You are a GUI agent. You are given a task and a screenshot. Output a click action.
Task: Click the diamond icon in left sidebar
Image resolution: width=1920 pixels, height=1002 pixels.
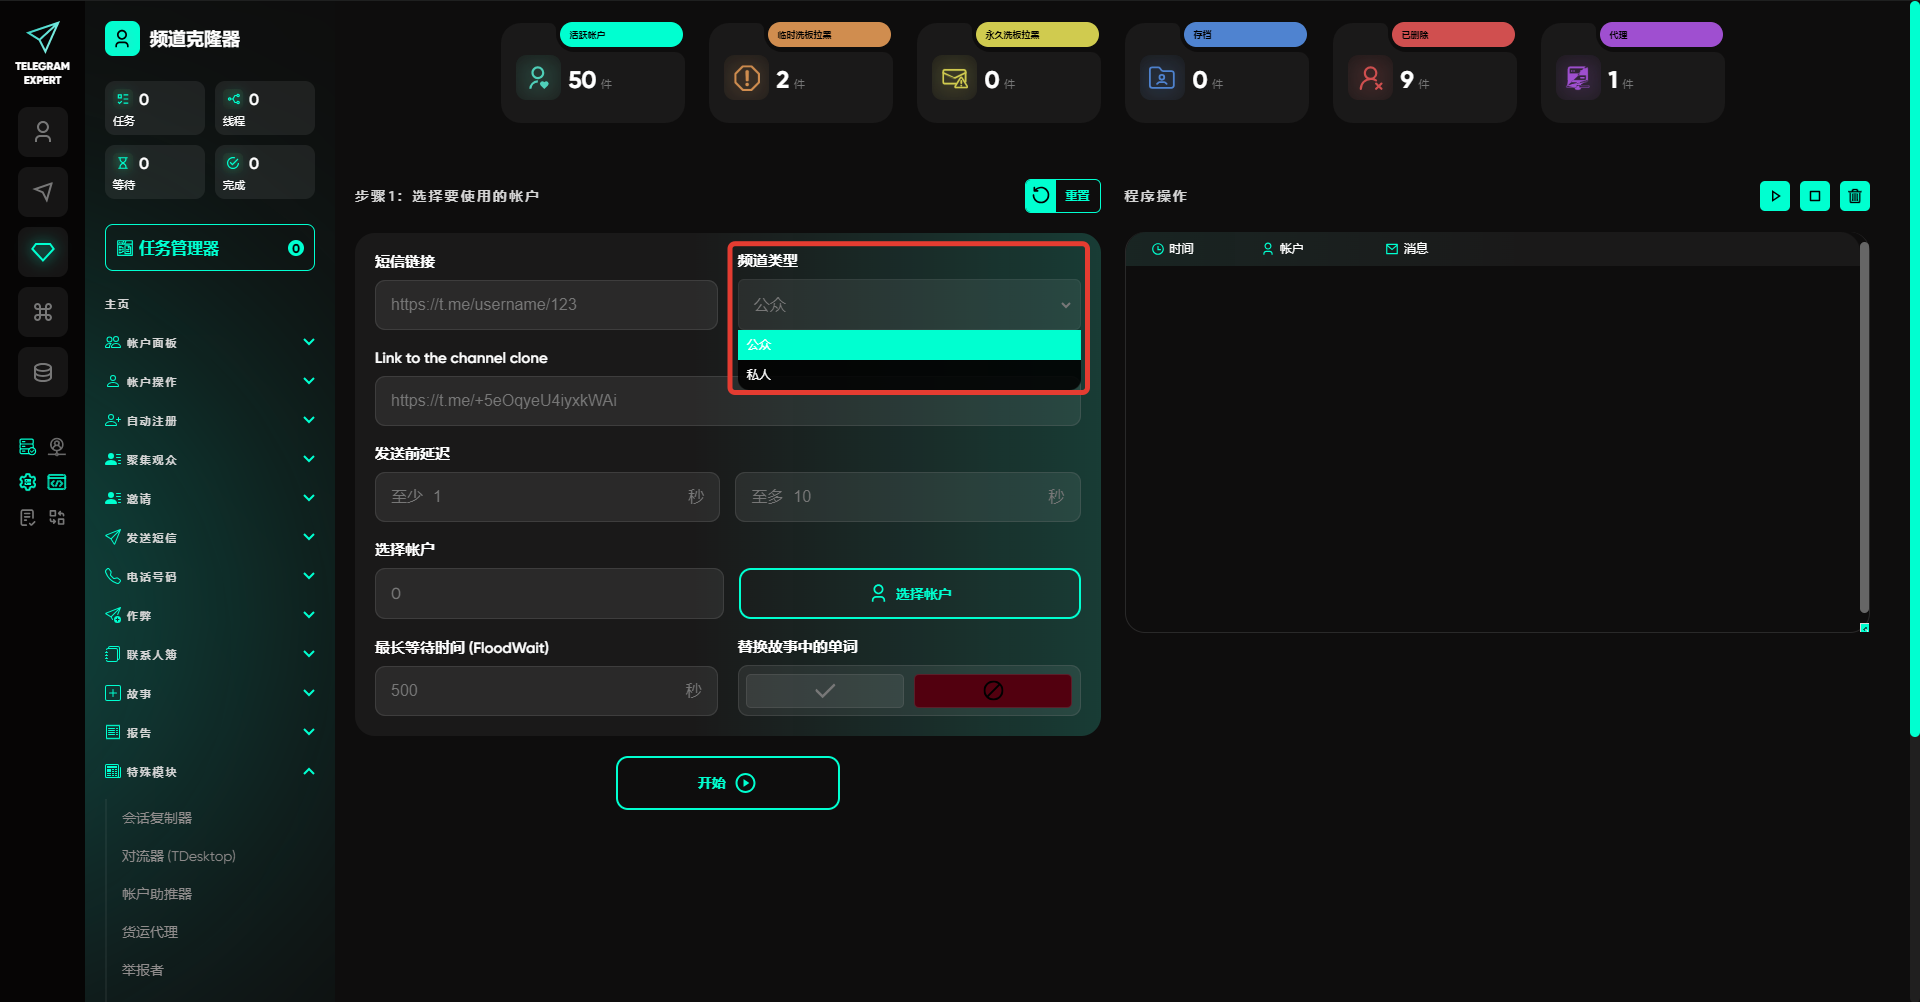coord(42,252)
